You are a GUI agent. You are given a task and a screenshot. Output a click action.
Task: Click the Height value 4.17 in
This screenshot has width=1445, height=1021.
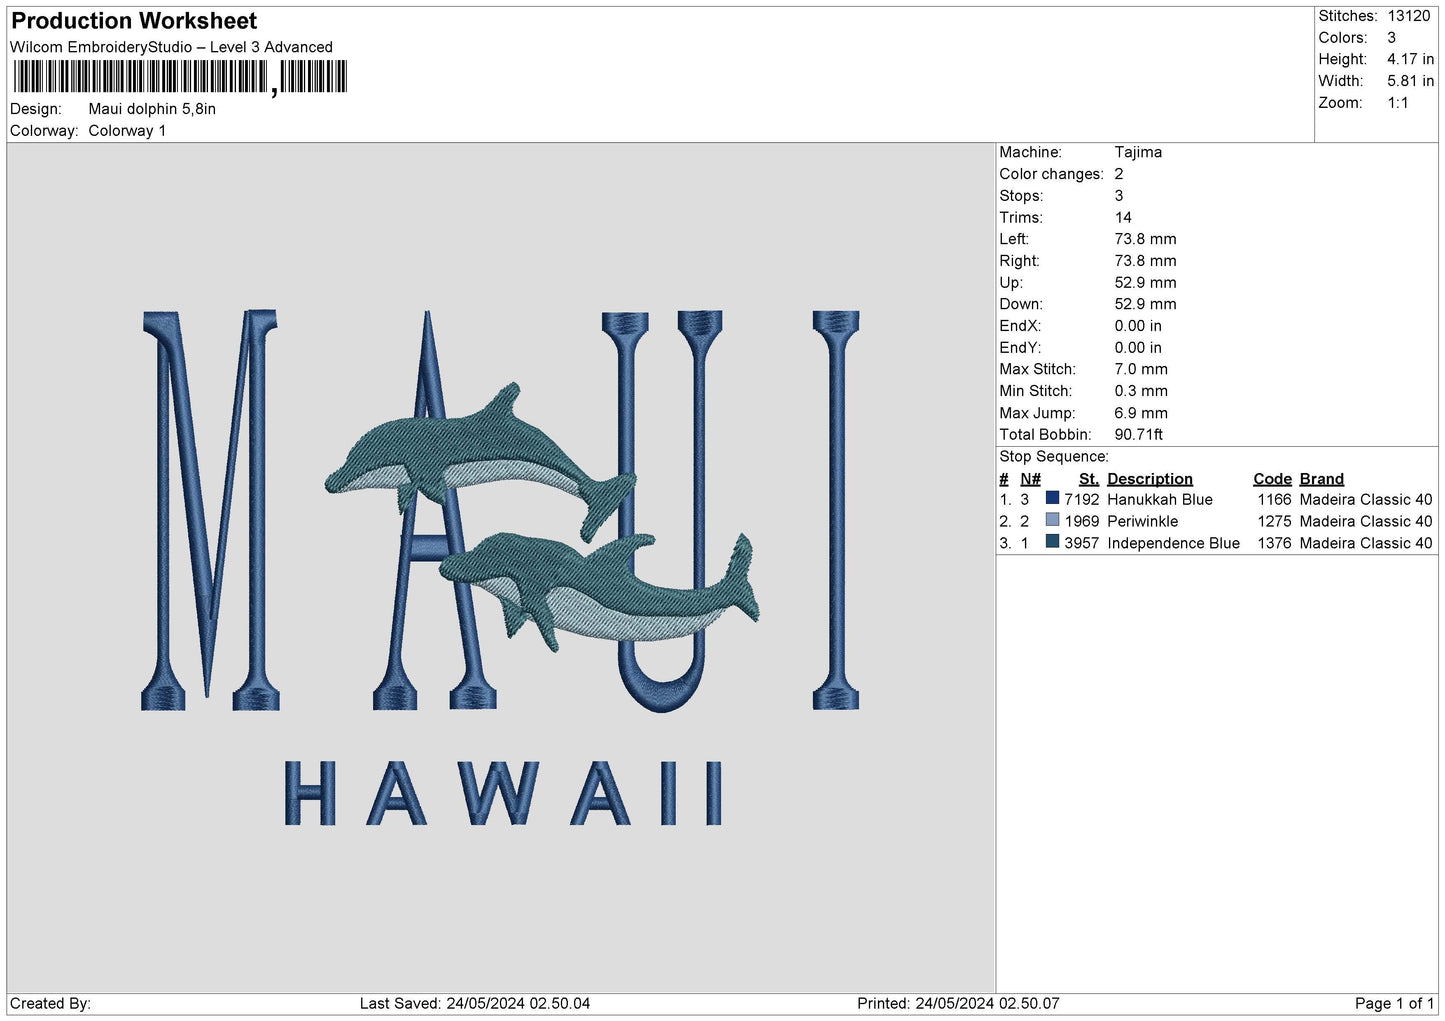tap(1410, 60)
